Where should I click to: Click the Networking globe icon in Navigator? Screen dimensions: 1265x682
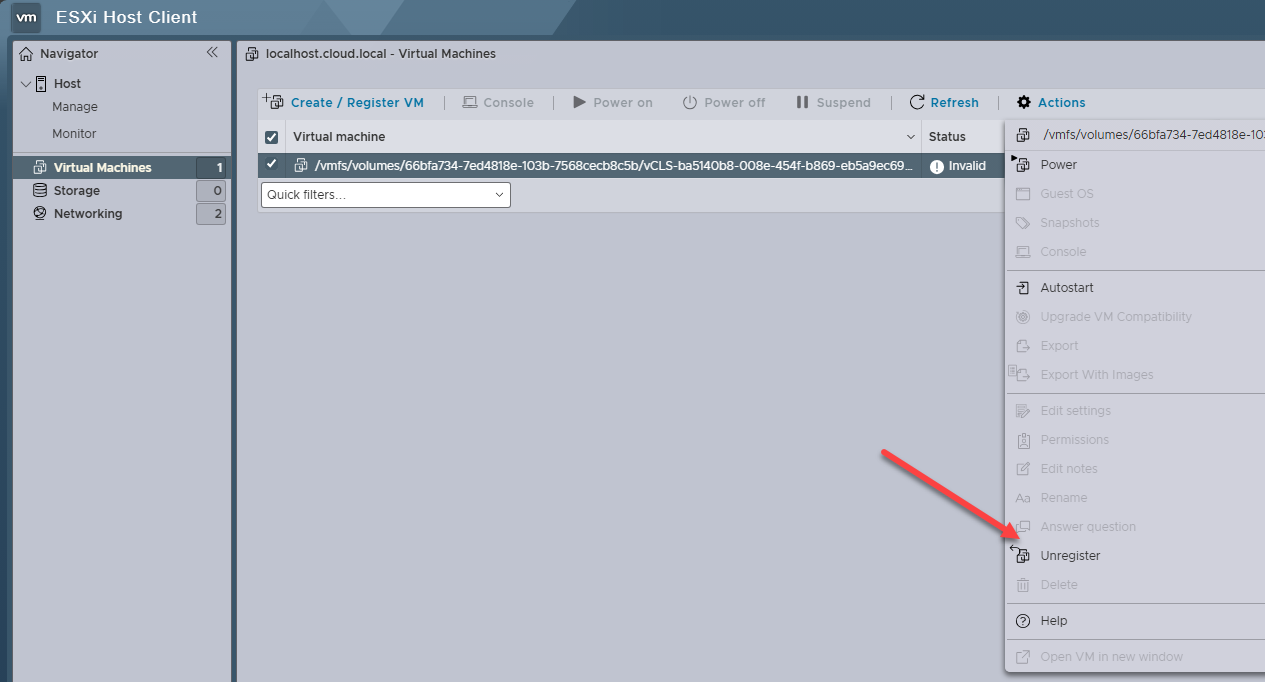click(40, 213)
